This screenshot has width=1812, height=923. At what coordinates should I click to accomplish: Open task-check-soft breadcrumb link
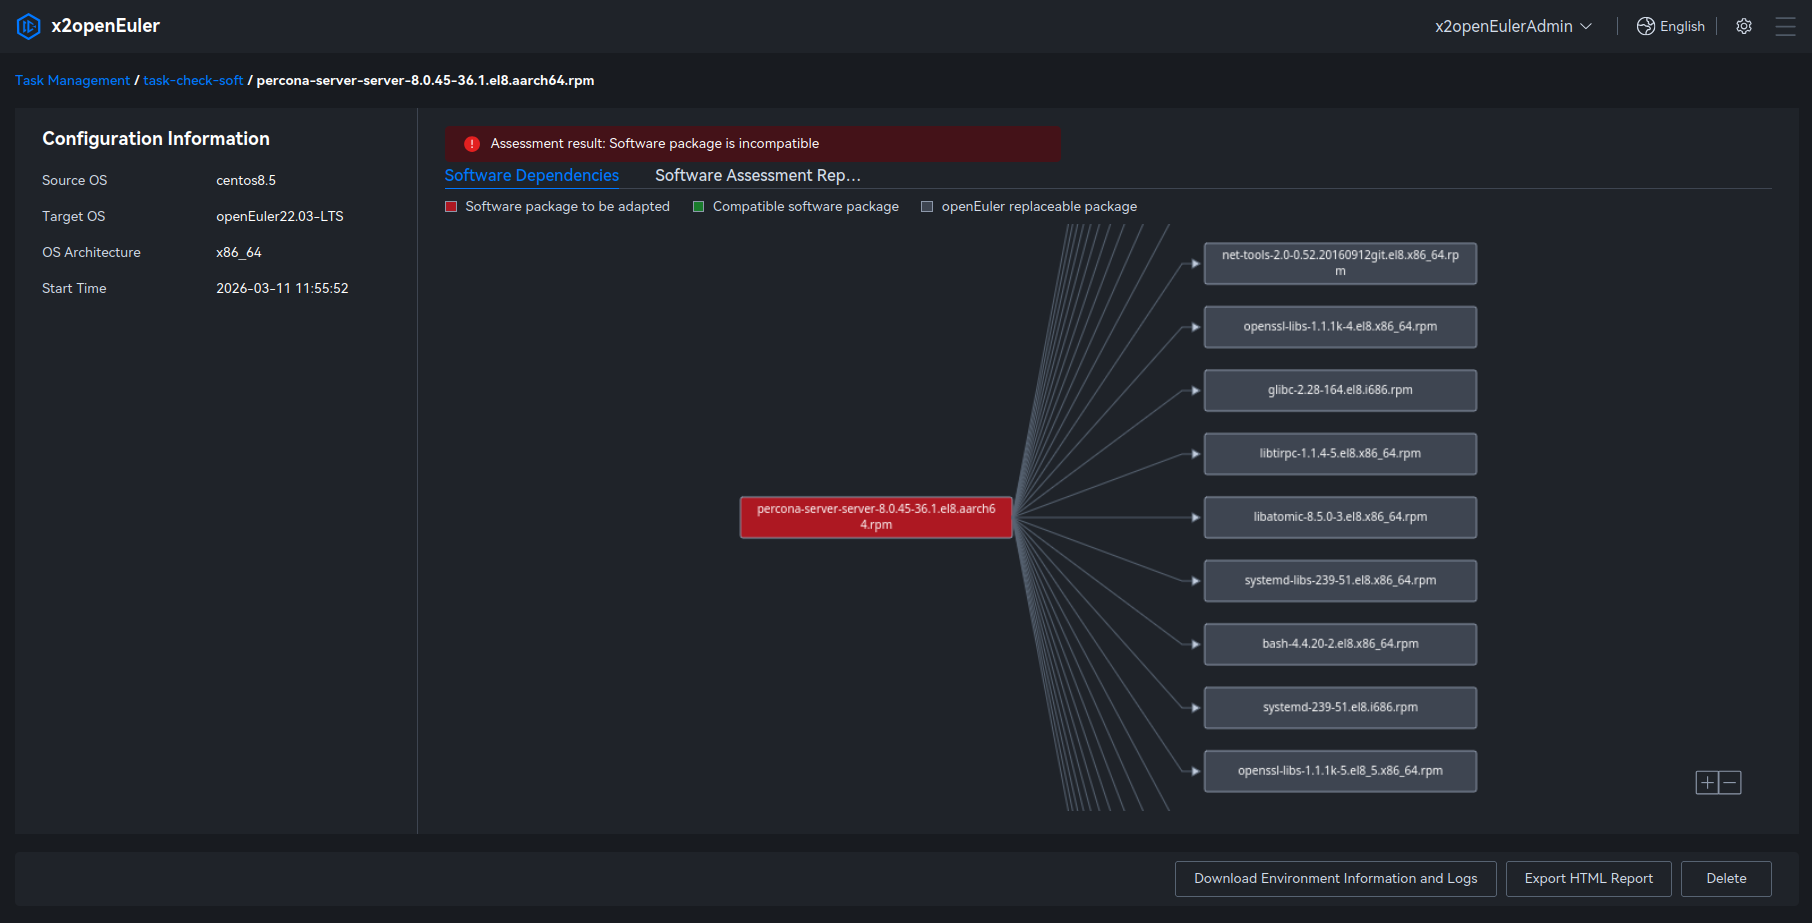[x=193, y=80]
